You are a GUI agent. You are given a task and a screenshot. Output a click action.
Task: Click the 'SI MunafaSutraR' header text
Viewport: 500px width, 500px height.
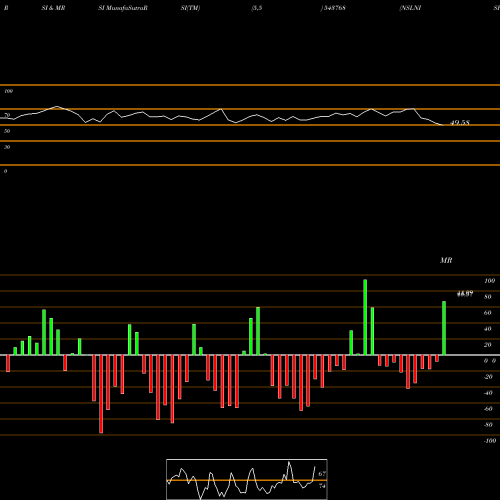pos(123,8)
